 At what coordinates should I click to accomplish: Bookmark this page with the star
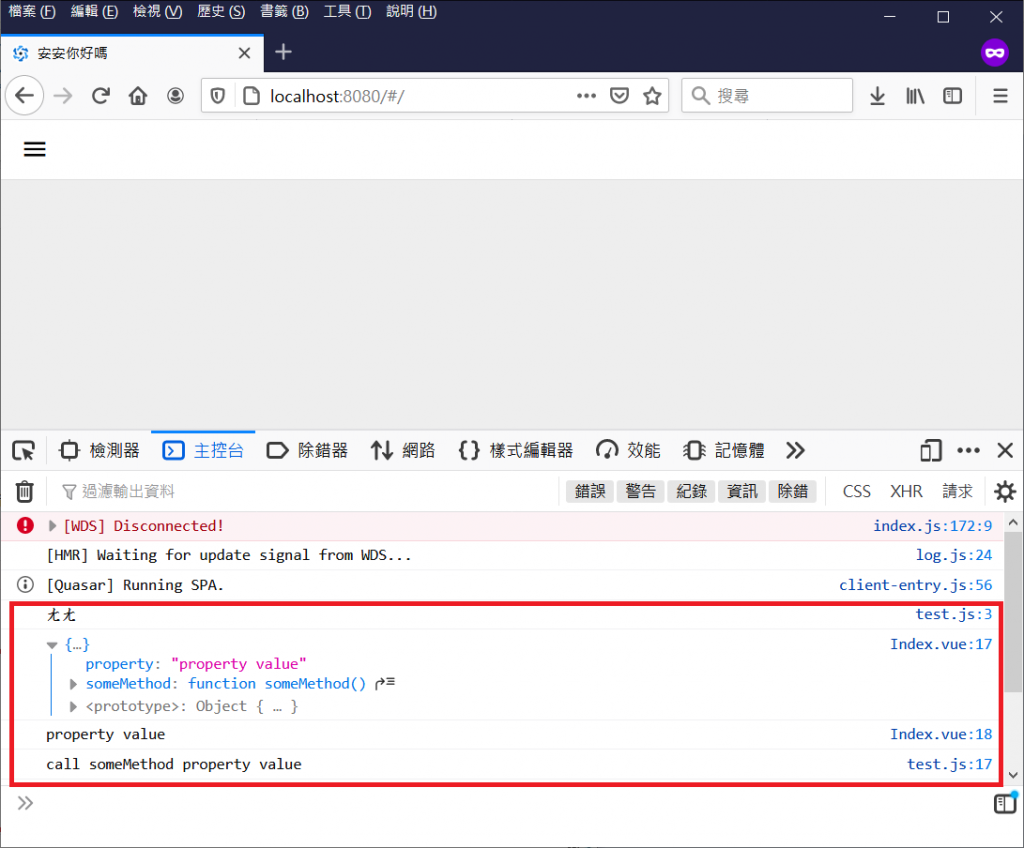(652, 96)
